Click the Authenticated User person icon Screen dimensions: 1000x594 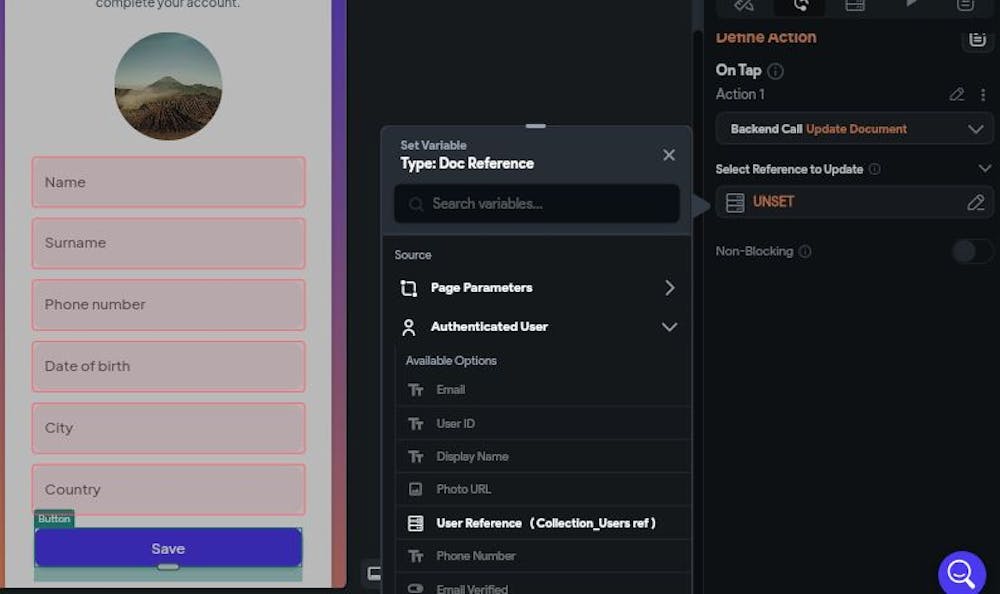tap(409, 327)
